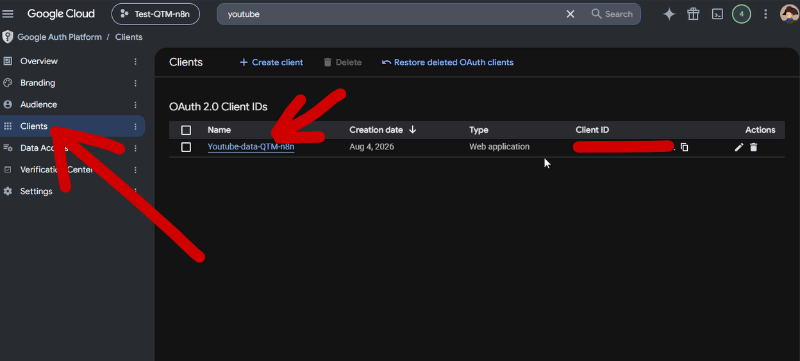Click the Clients grid icon
This screenshot has height=361, width=800.
[x=8, y=126]
